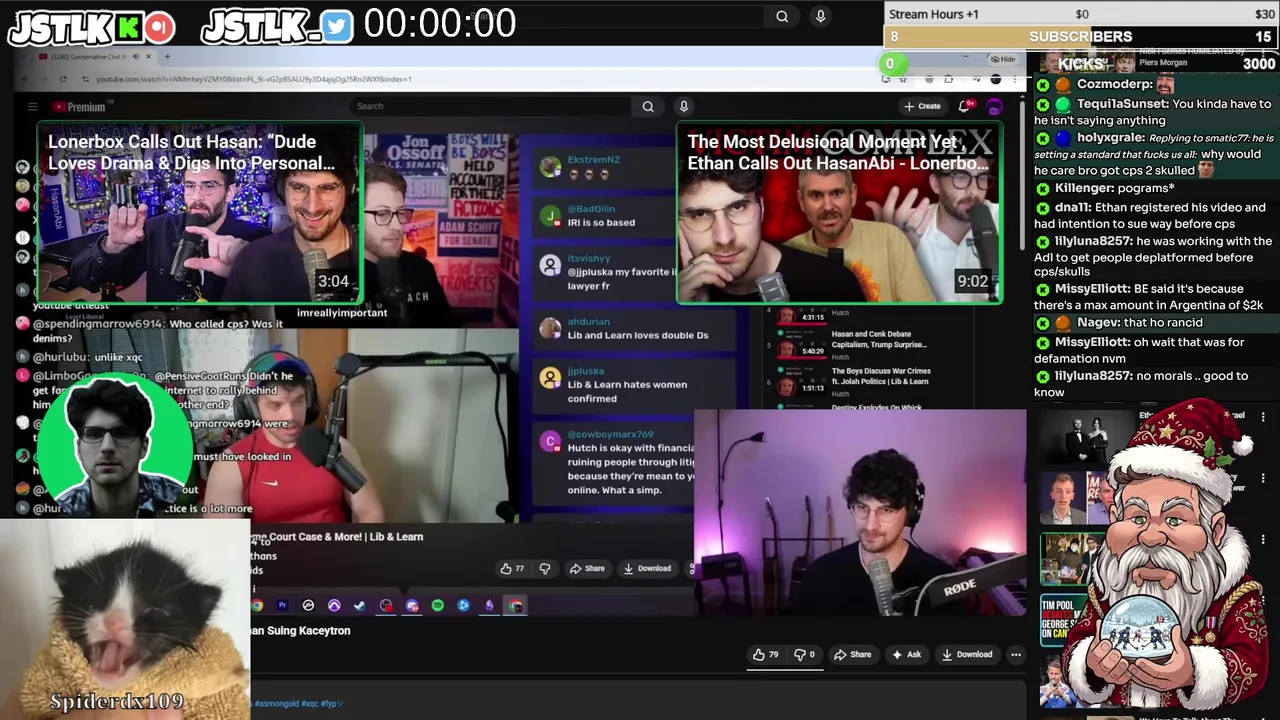Open options for the third recommended video

tap(1263, 540)
